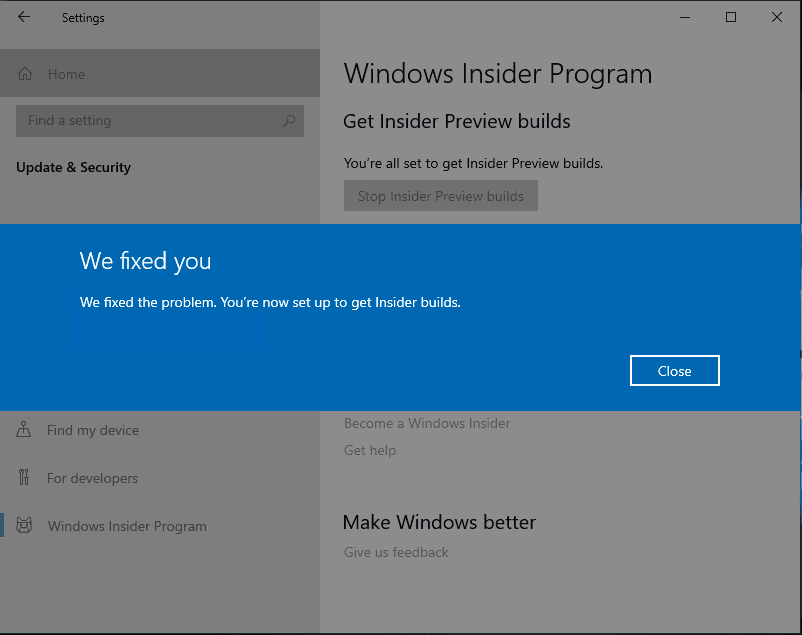Open the Get help link

coord(369,450)
